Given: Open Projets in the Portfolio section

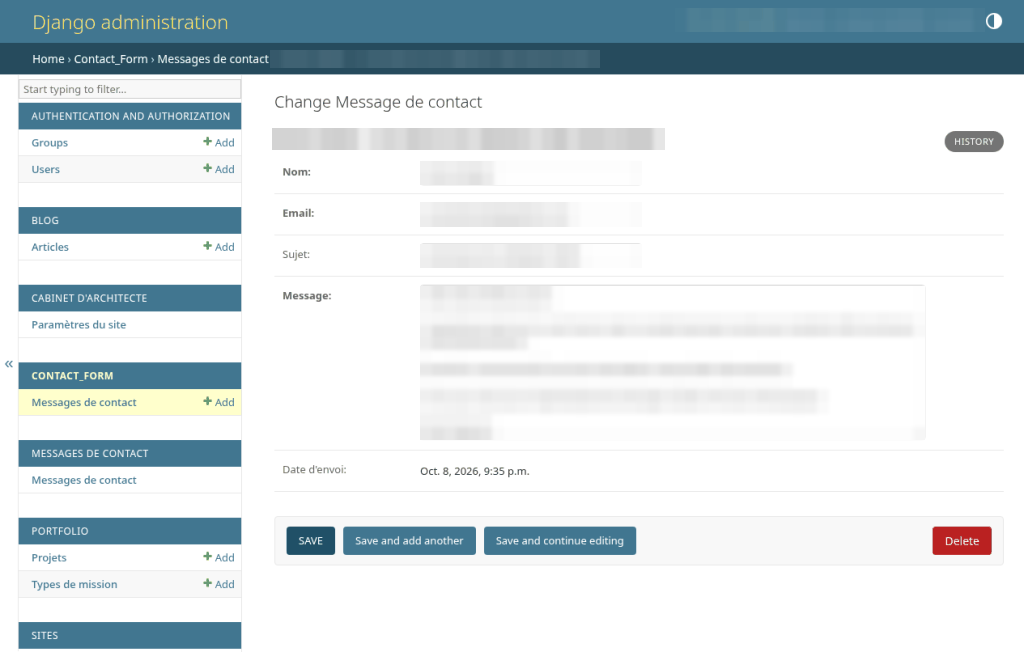Looking at the screenshot, I should tap(49, 558).
